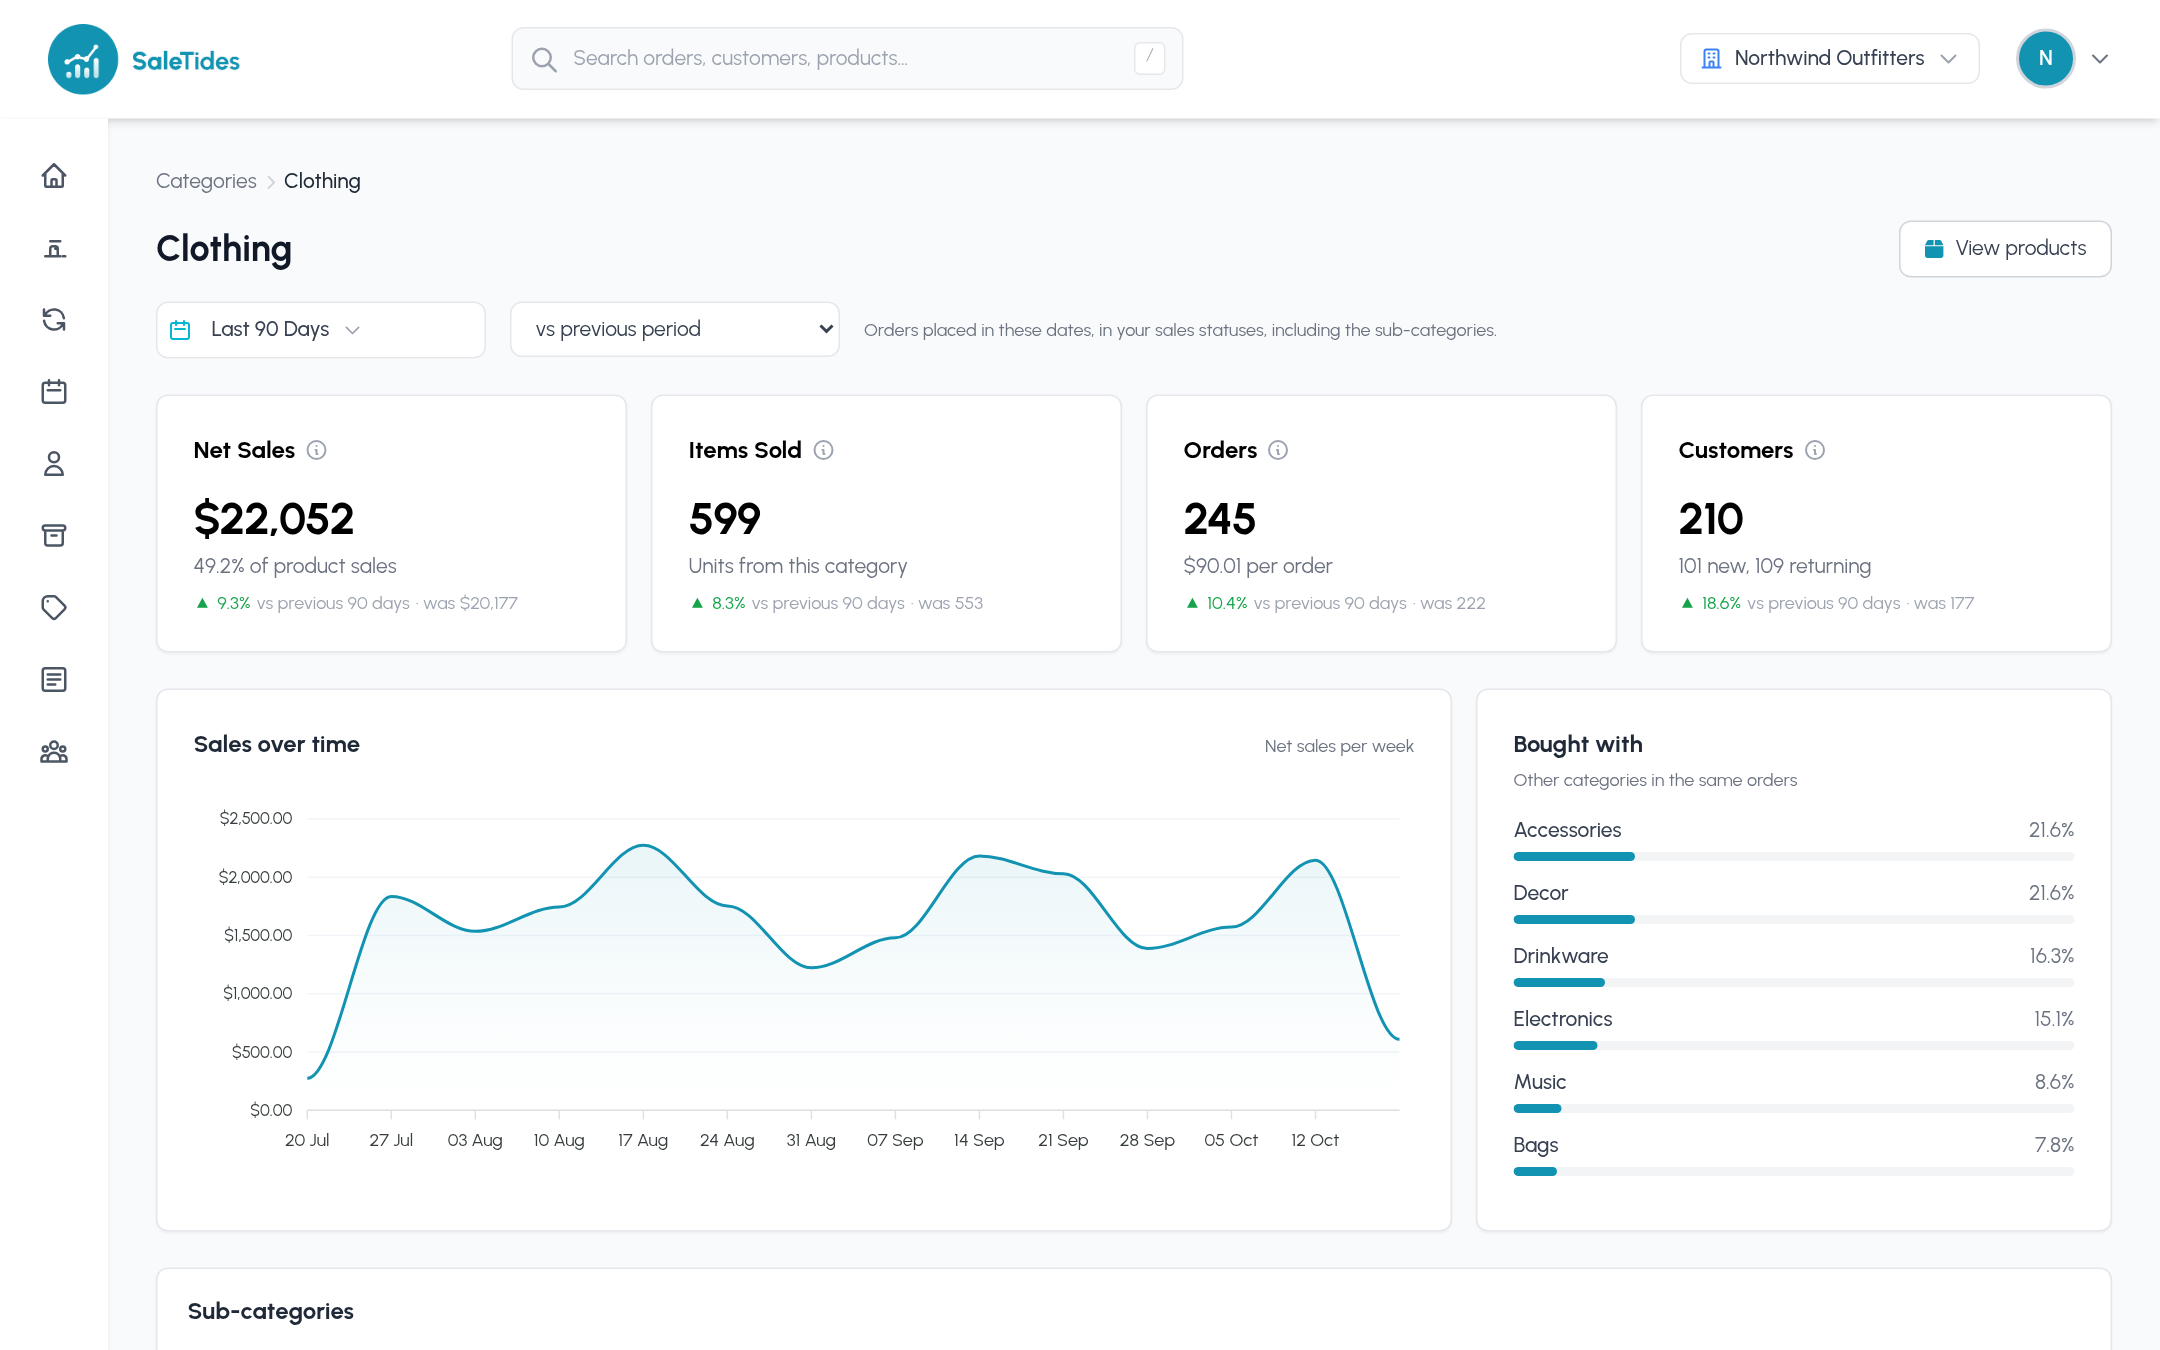Click the 210 customers value
Screen dimensions: 2160x1350
(x=1711, y=519)
